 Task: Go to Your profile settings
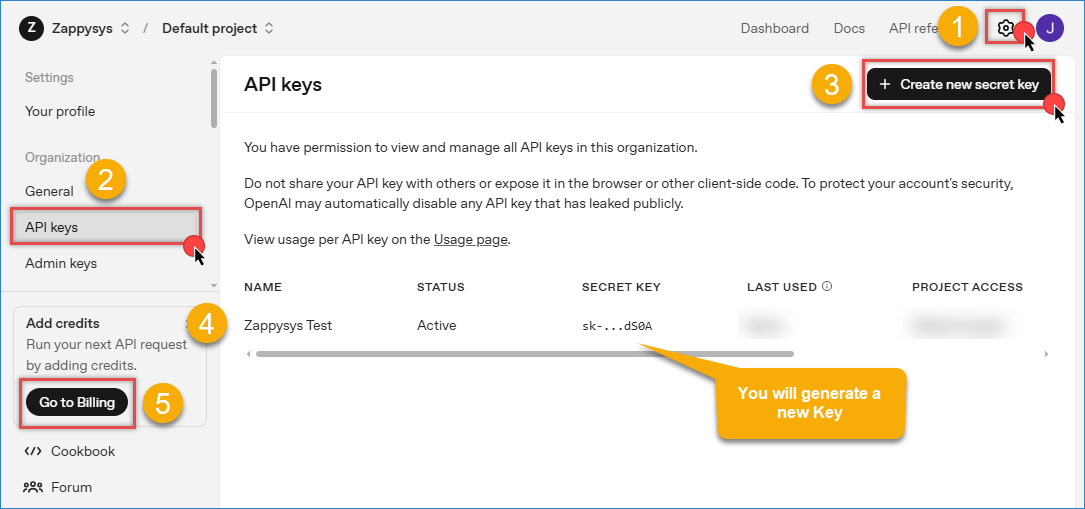[x=60, y=111]
